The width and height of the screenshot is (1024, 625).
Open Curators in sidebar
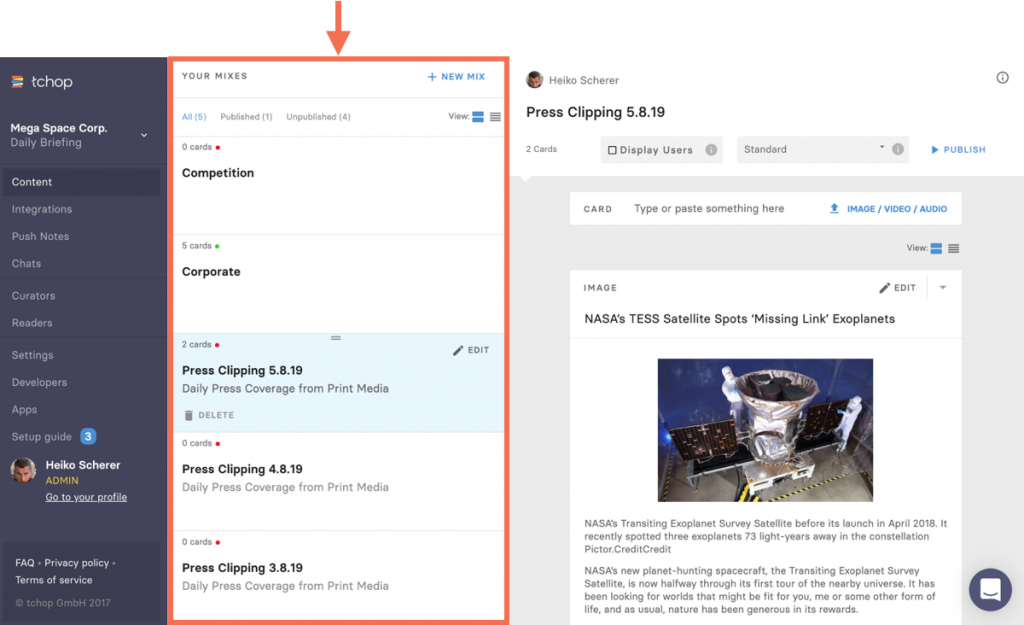click(33, 296)
